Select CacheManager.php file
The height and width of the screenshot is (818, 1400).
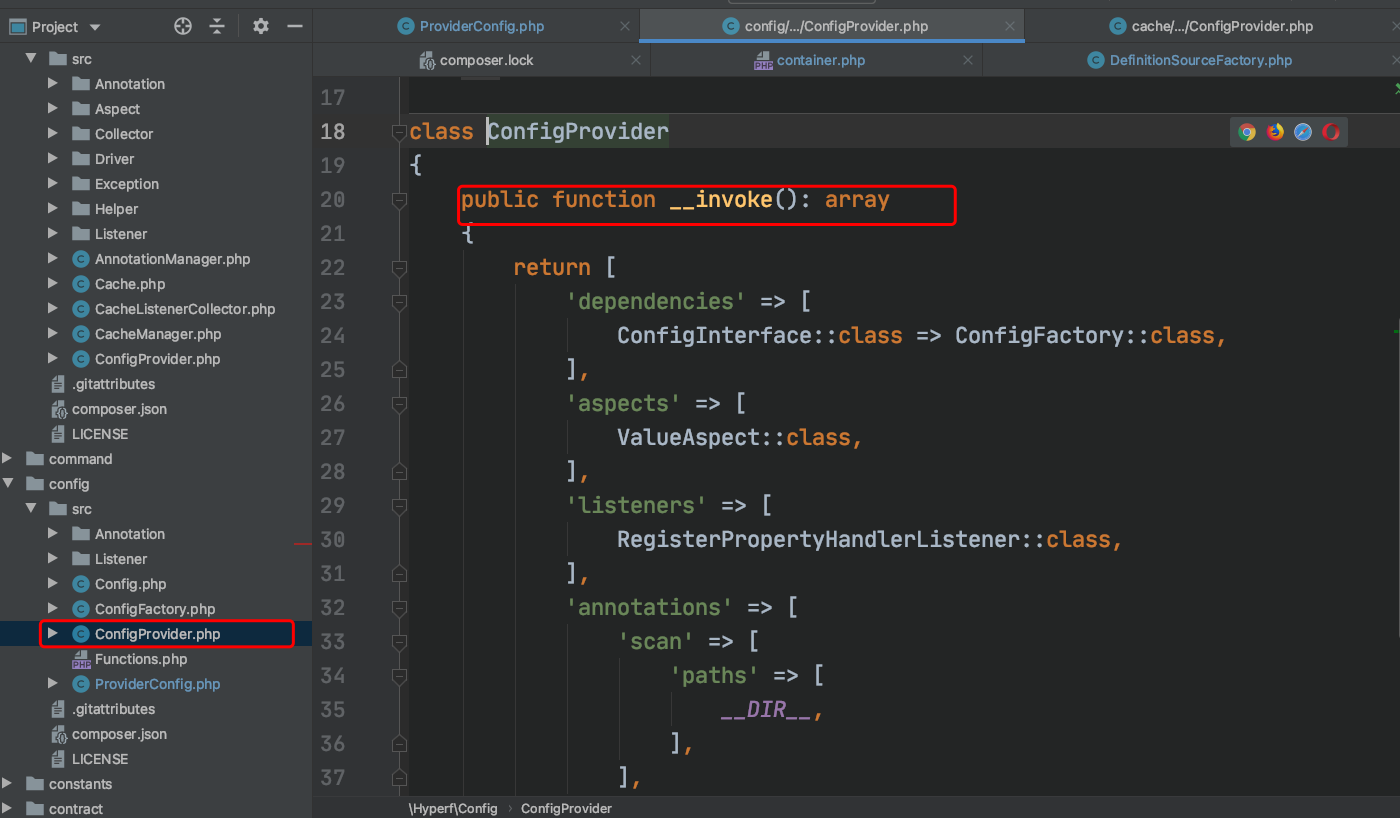158,334
